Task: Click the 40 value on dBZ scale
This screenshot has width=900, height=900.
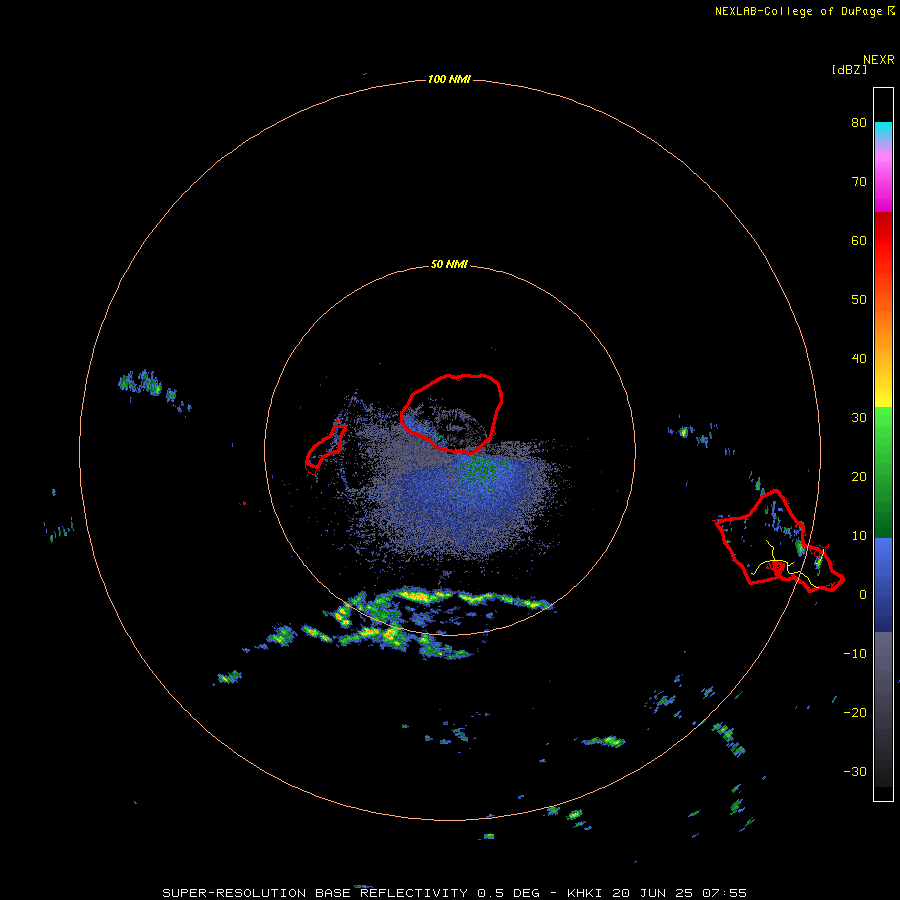Action: [859, 359]
